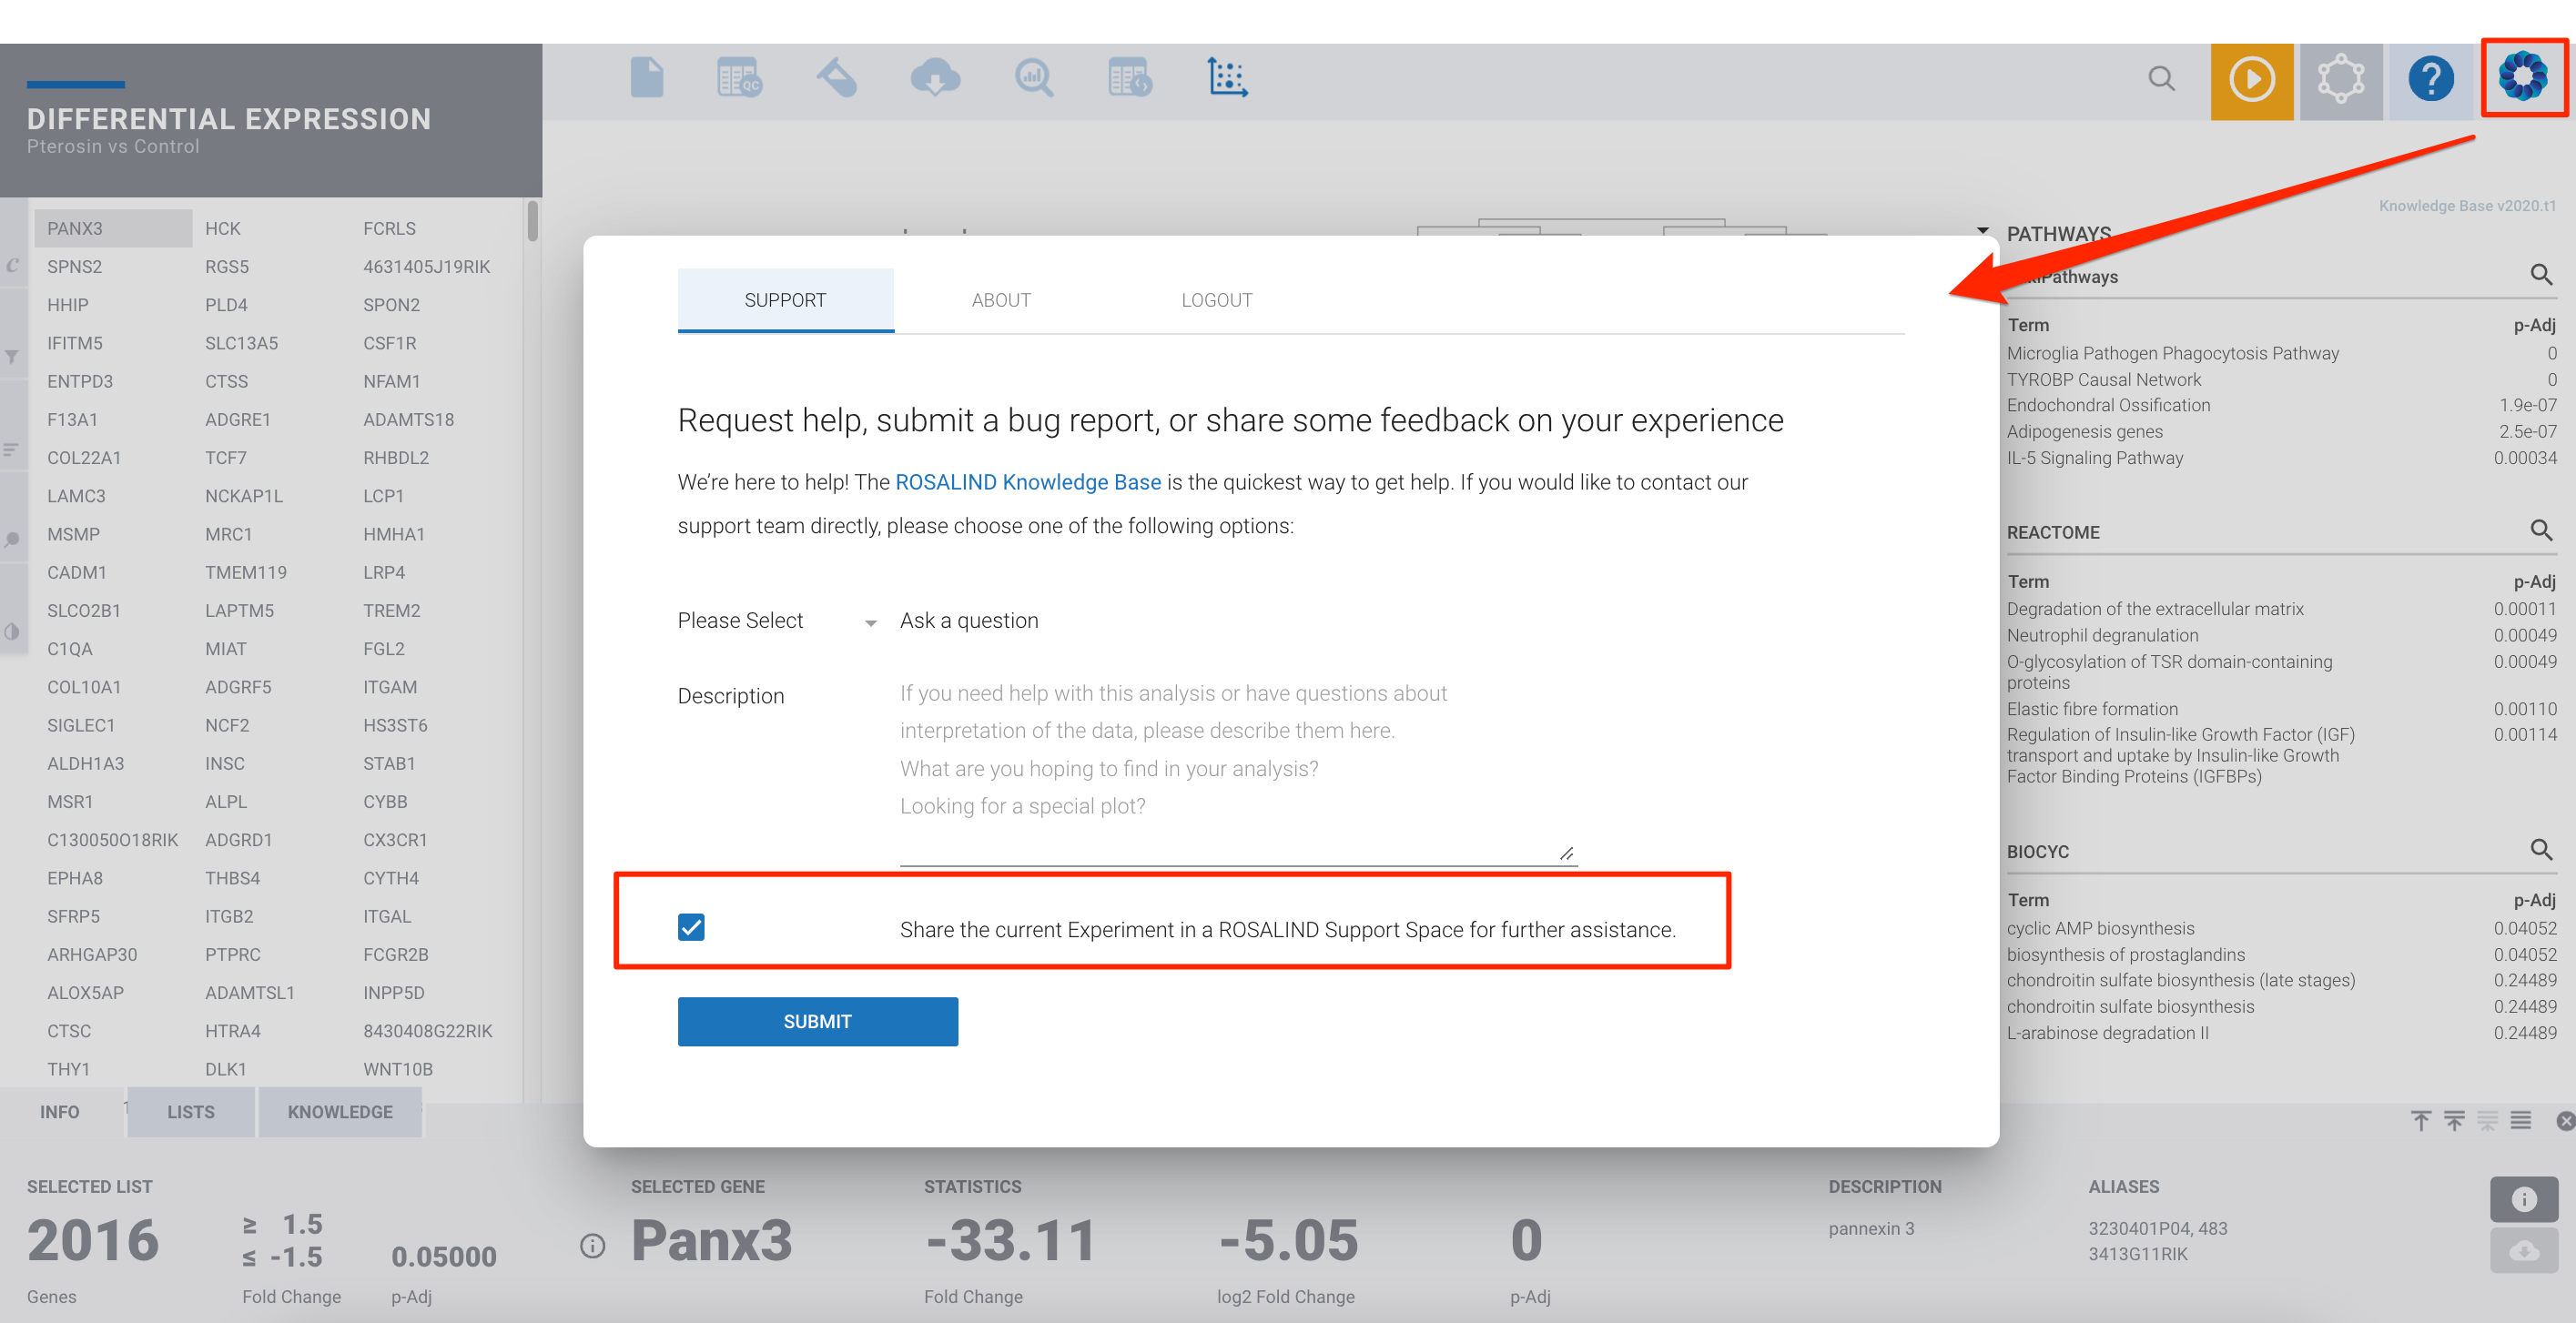Search WikiPathways with its magnifier icon
2576x1323 pixels.
(2541, 274)
